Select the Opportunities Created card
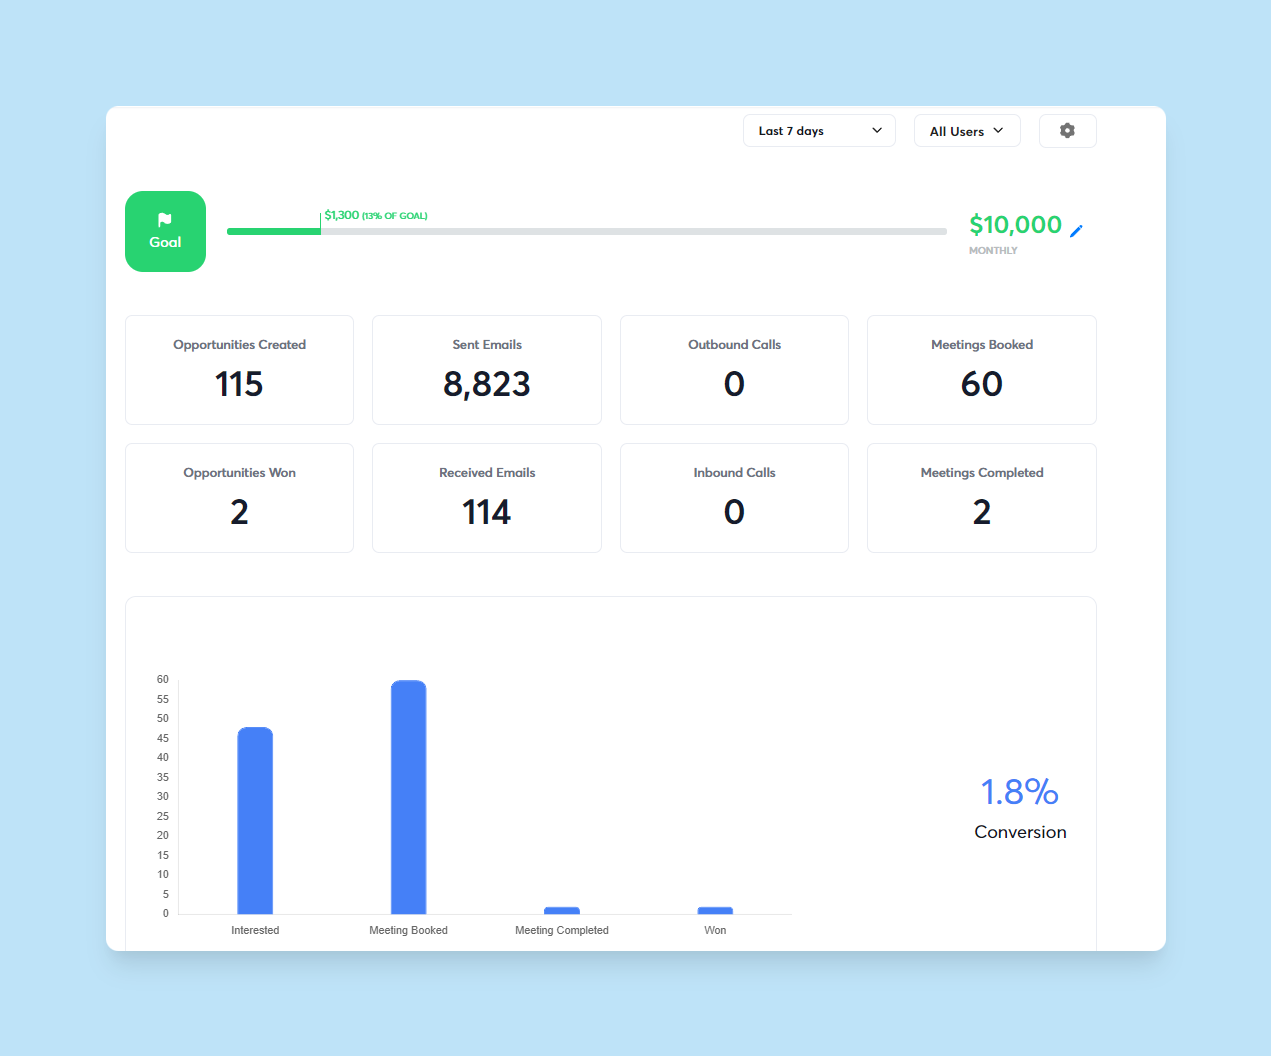Image resolution: width=1271 pixels, height=1056 pixels. coord(239,370)
